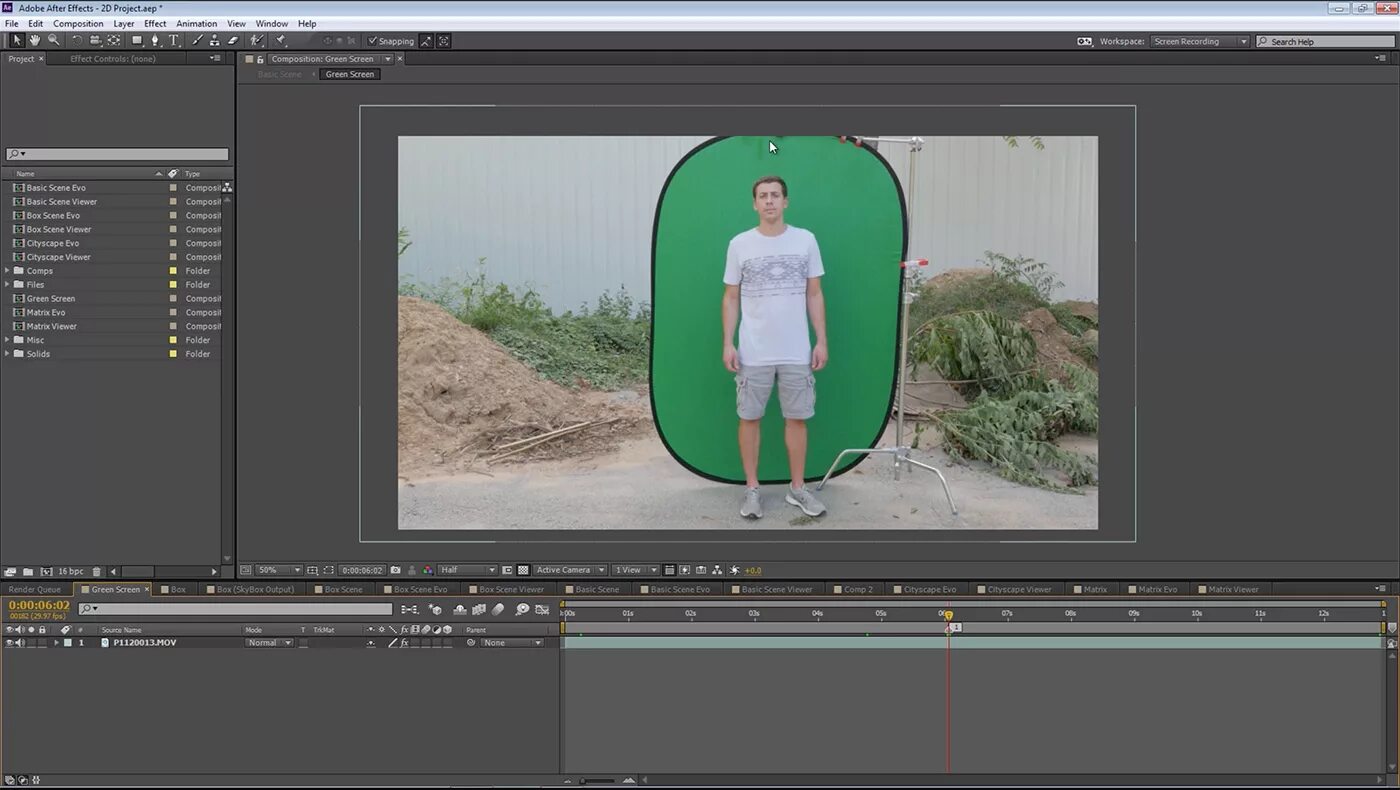Image resolution: width=1400 pixels, height=790 pixels.
Task: Expand the Comps folder
Action: (8, 271)
